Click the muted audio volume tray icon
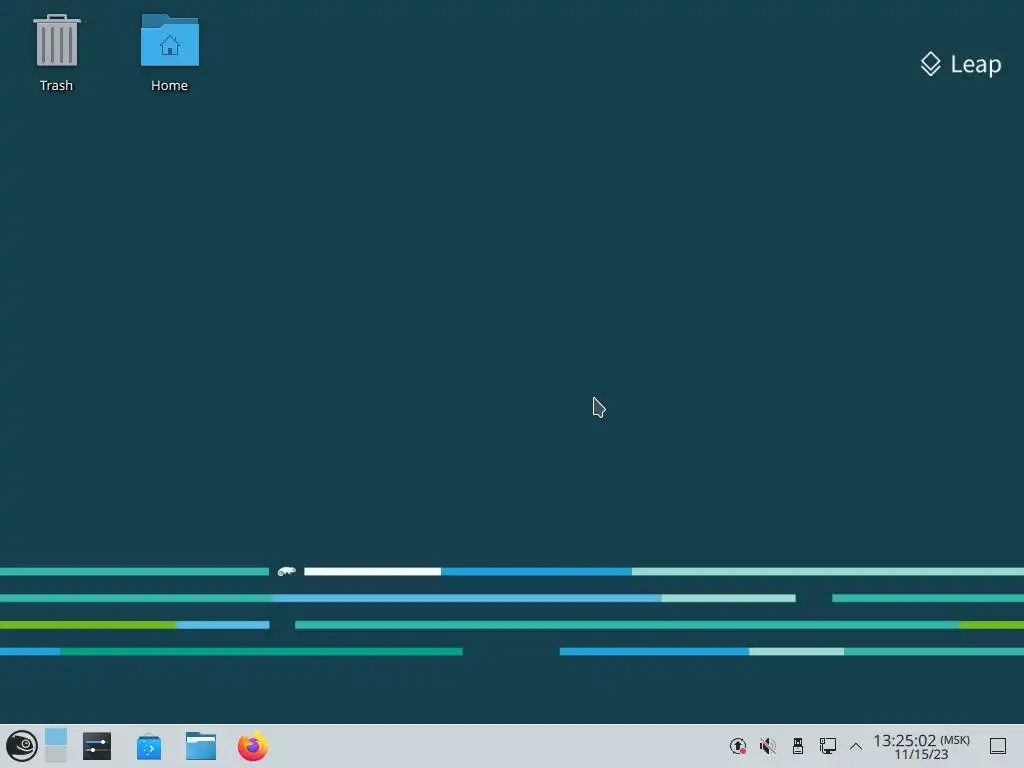The height and width of the screenshot is (768, 1024). [768, 746]
